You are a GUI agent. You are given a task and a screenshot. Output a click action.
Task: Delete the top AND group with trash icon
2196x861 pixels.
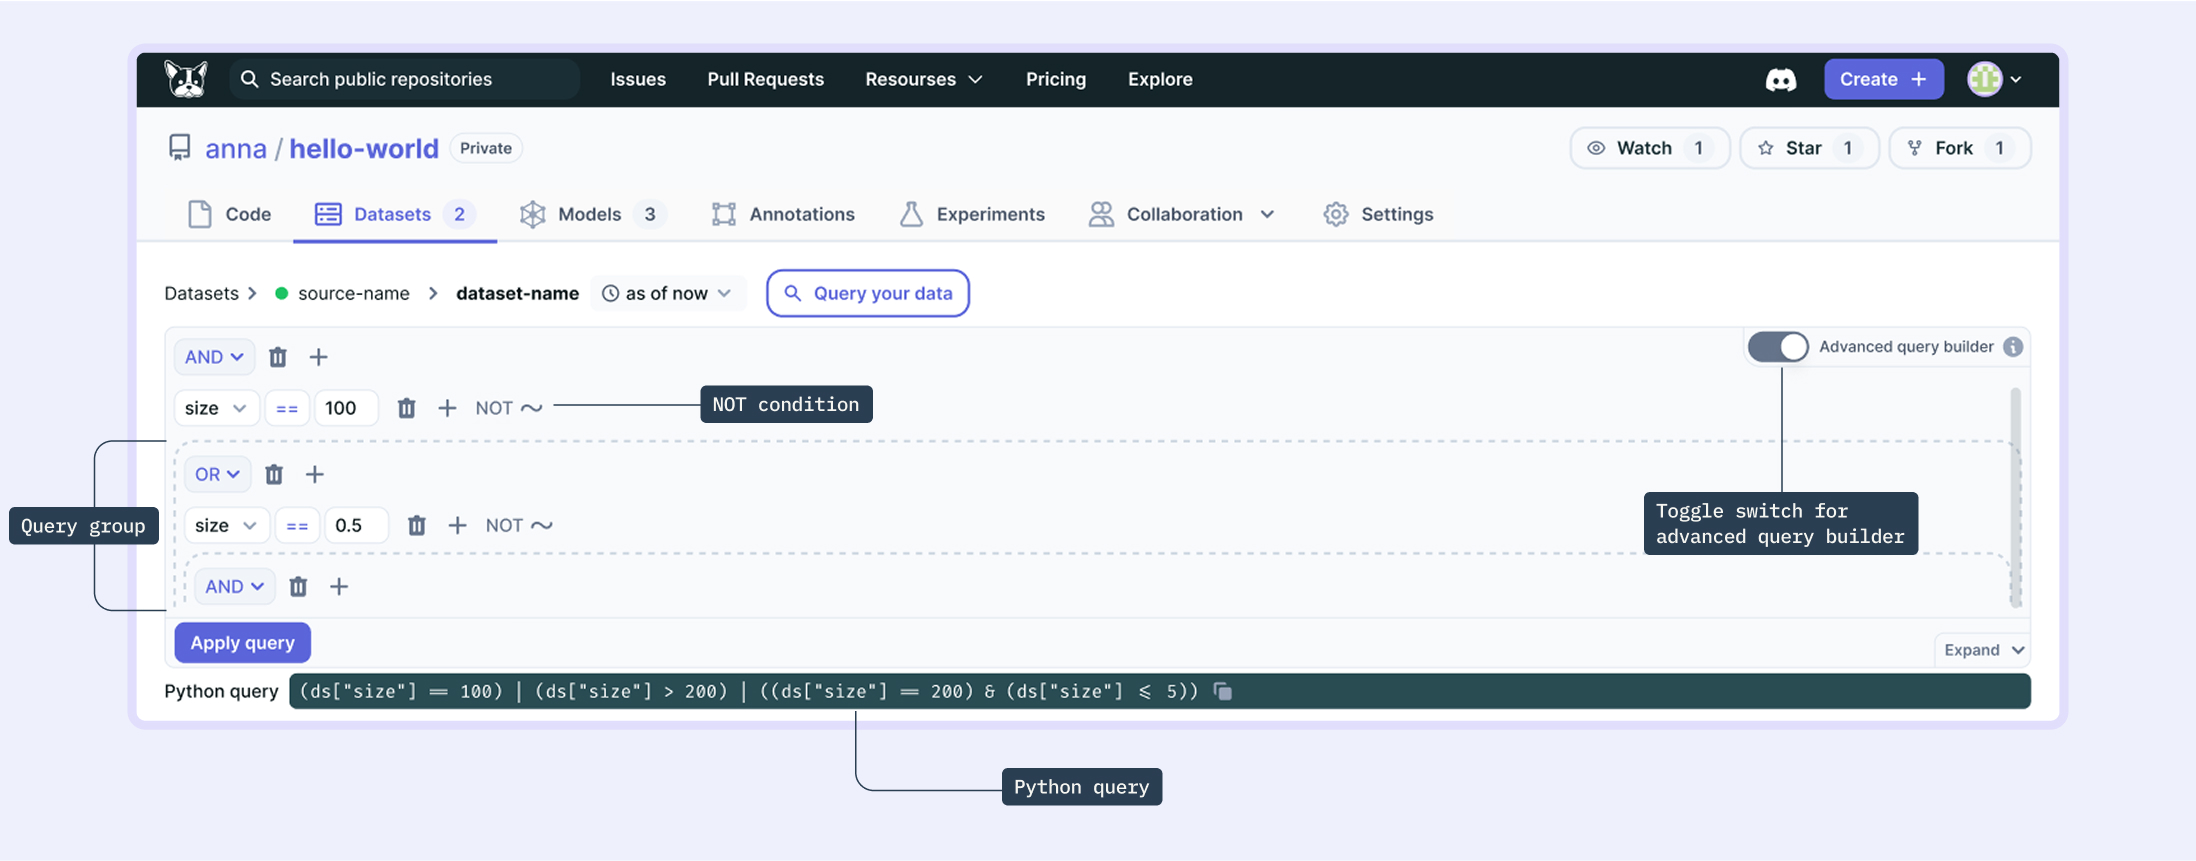(278, 357)
